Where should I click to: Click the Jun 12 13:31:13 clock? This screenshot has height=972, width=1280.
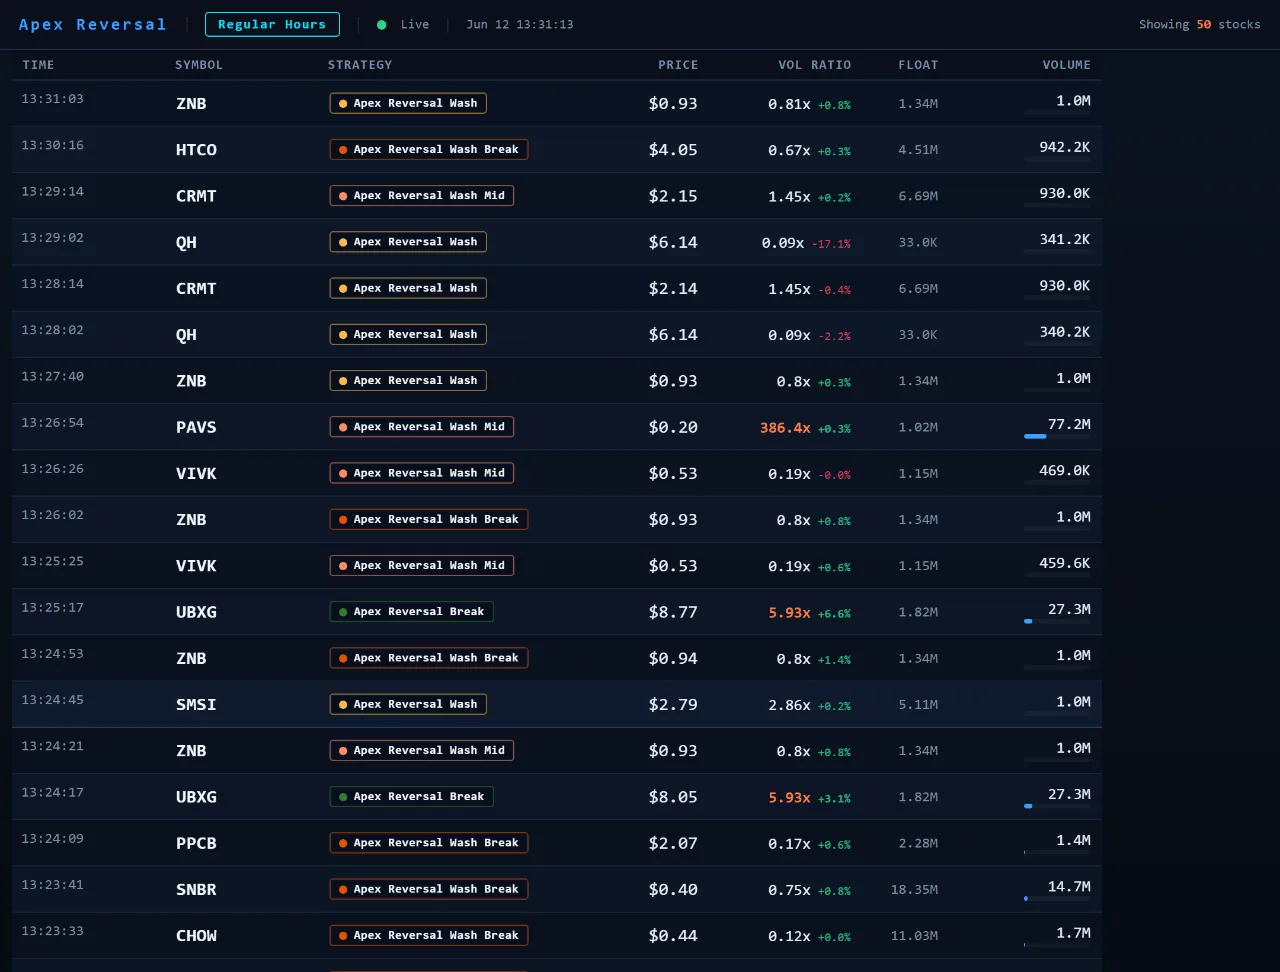tap(520, 24)
